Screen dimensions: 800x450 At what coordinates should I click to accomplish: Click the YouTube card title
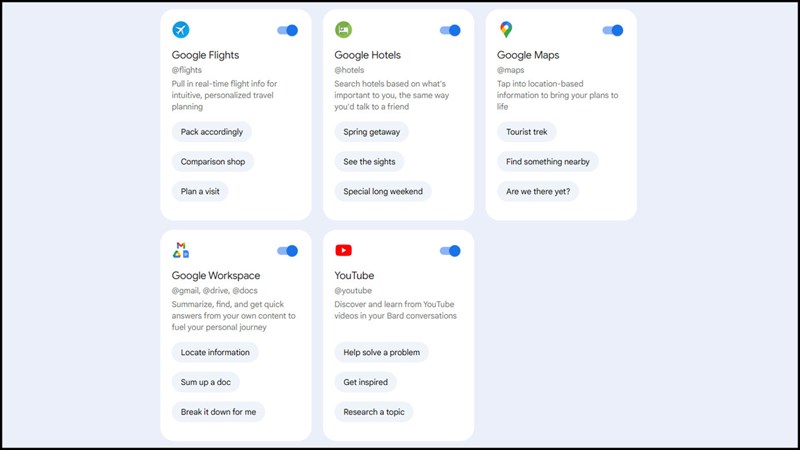tap(354, 276)
